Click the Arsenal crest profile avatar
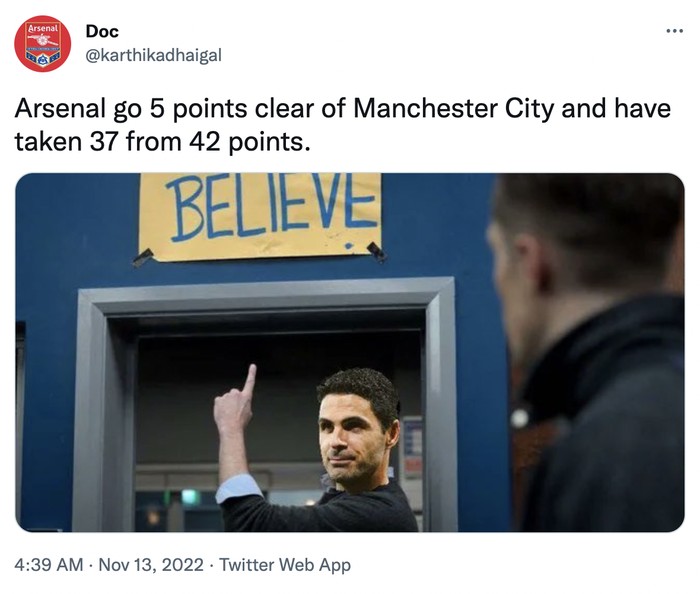This screenshot has height=594, width=700. click(42, 44)
